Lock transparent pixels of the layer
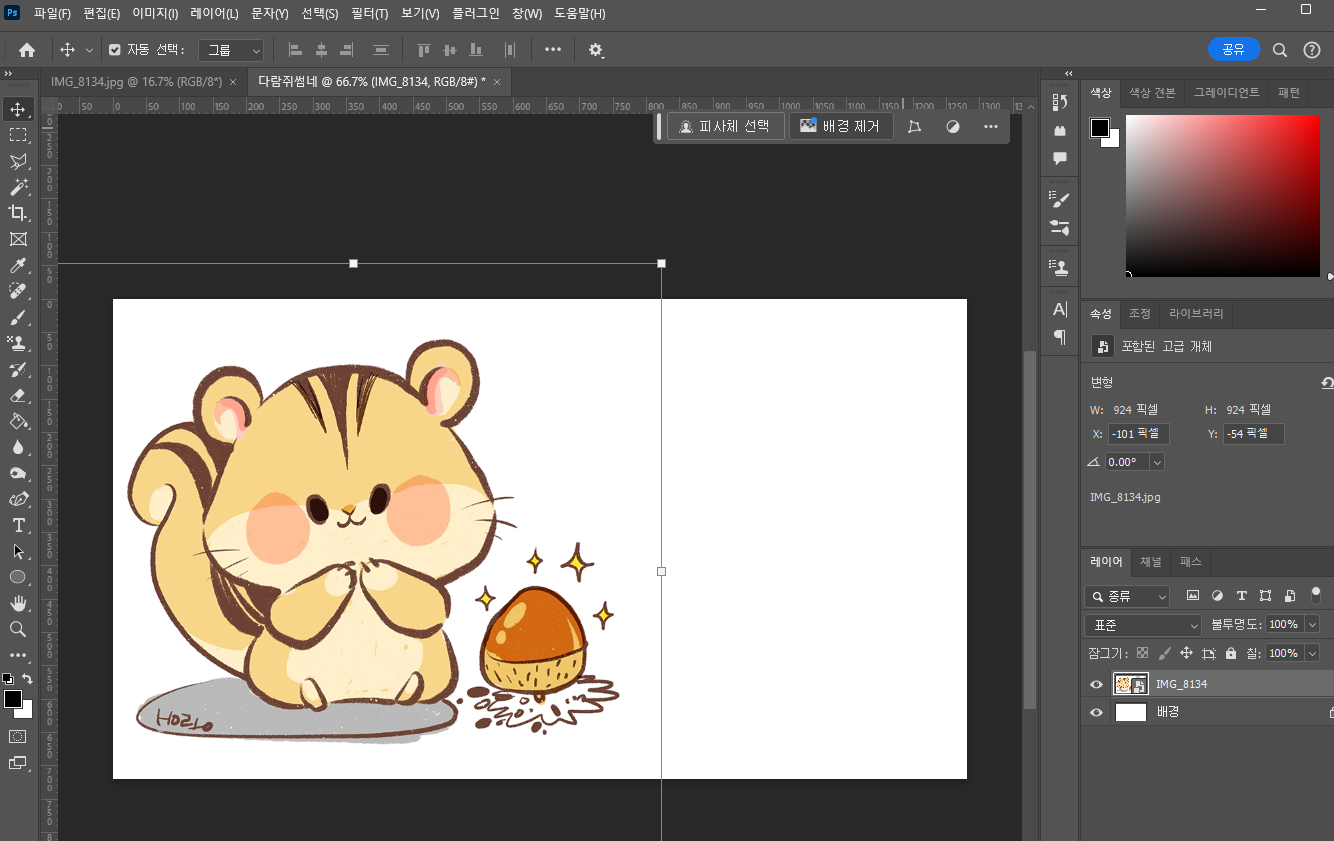 pyautogui.click(x=1143, y=653)
